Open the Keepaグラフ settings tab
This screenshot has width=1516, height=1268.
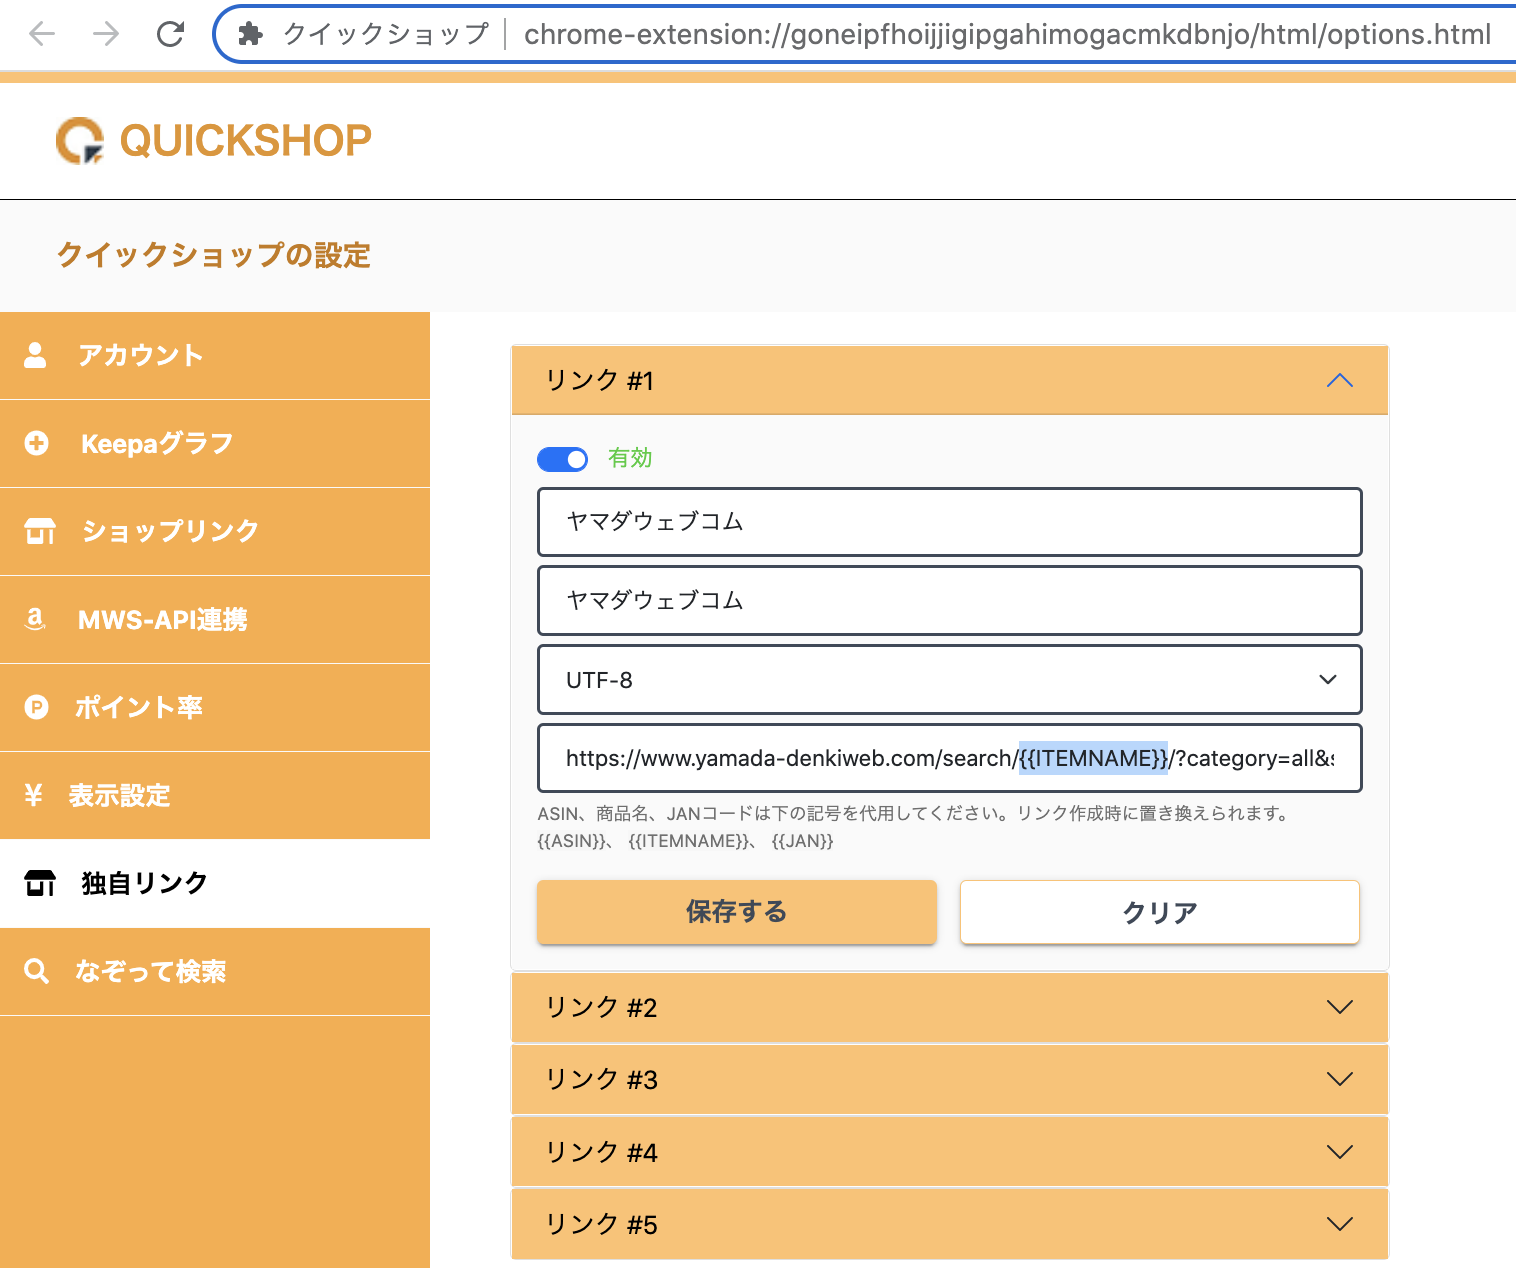215,444
